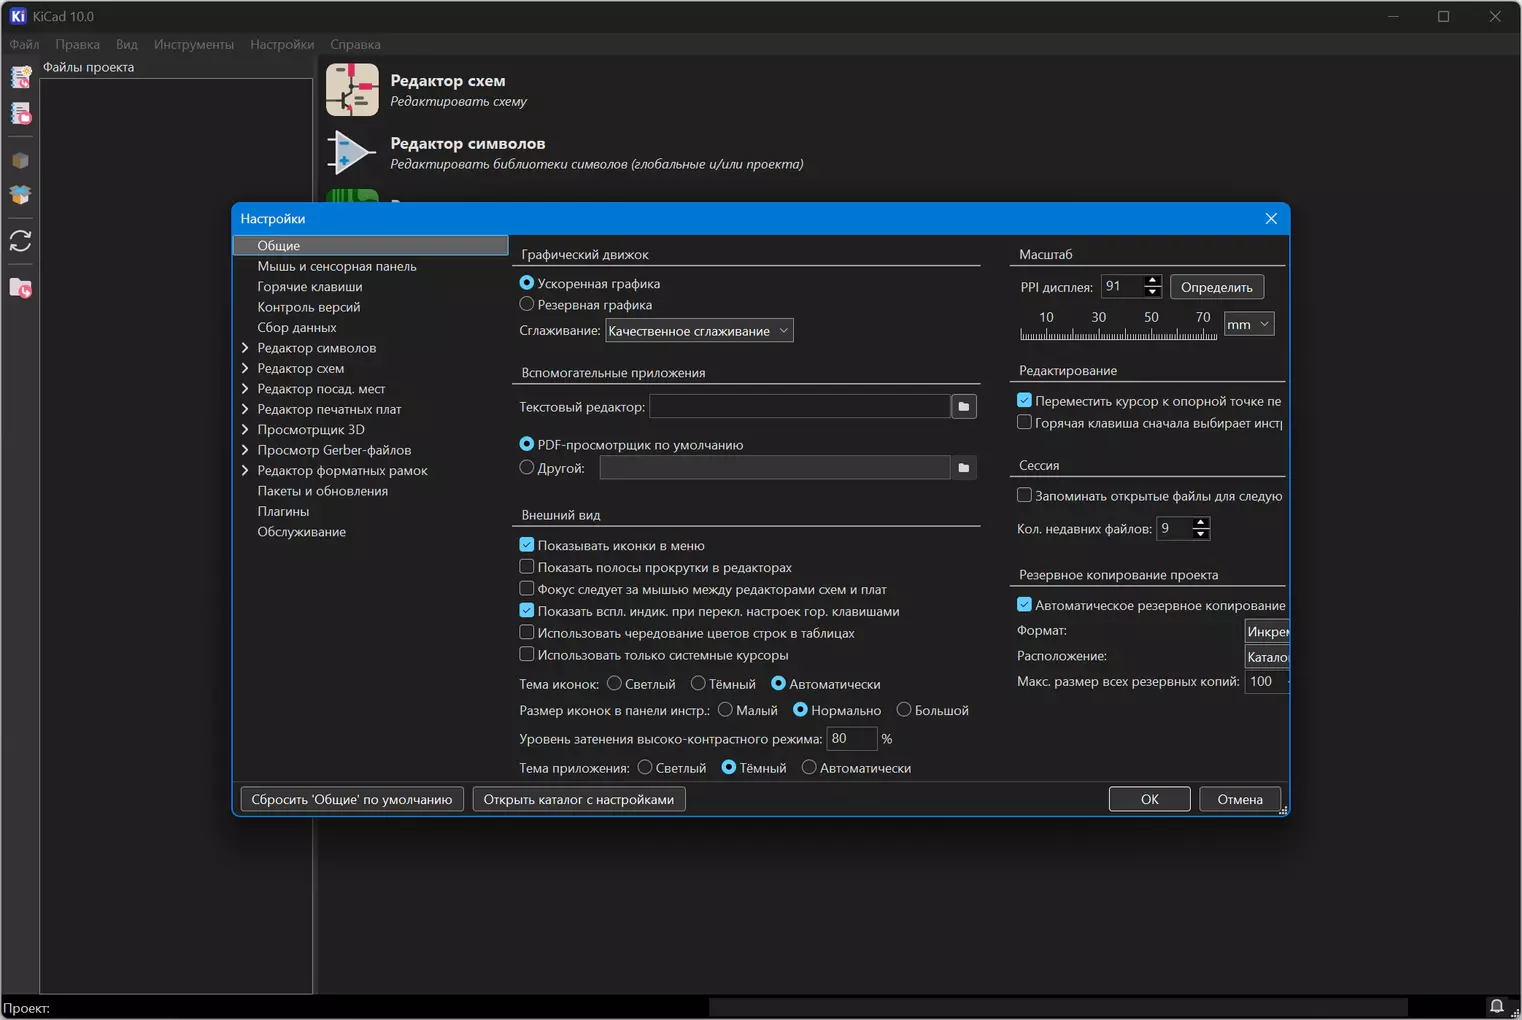Cancel the dialog with Отмена
This screenshot has height=1020, width=1522.
[x=1240, y=799]
